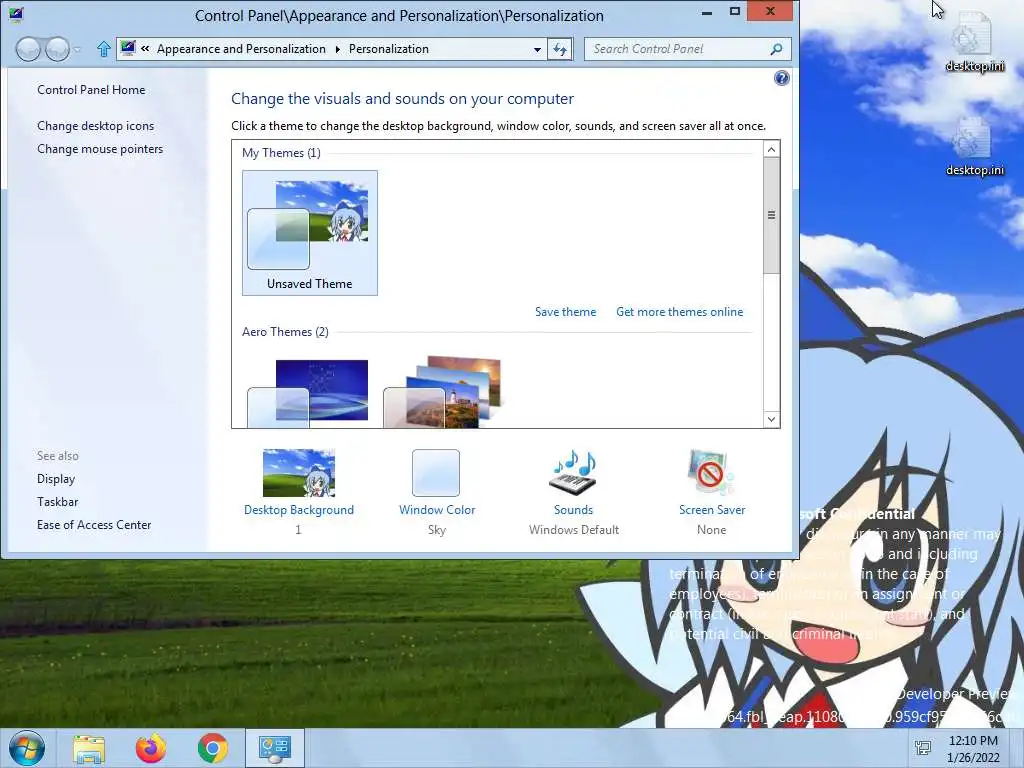Click Control Panel taskbar button
The height and width of the screenshot is (768, 1024).
274,748
